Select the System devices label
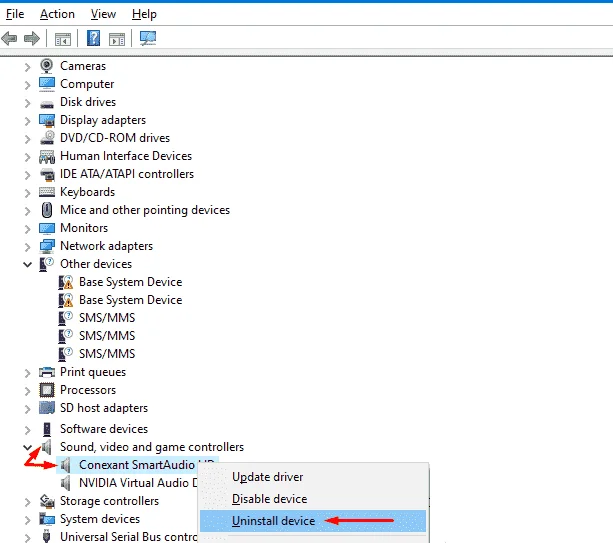This screenshot has width=613, height=543. click(x=100, y=519)
